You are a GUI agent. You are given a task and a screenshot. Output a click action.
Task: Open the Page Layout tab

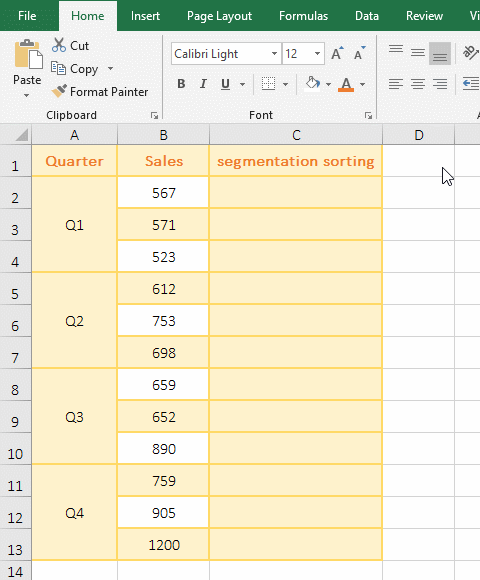[219, 16]
